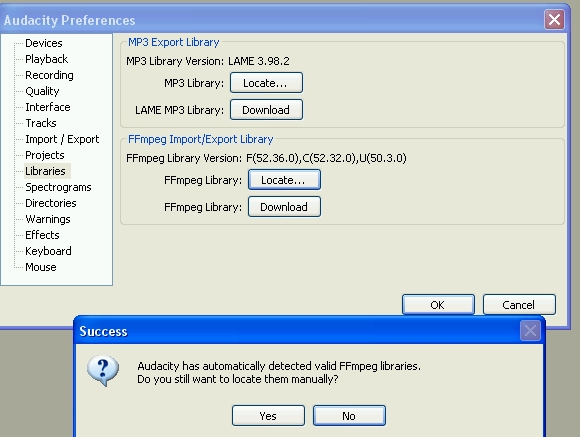Open Interface preferences

pyautogui.click(x=48, y=107)
